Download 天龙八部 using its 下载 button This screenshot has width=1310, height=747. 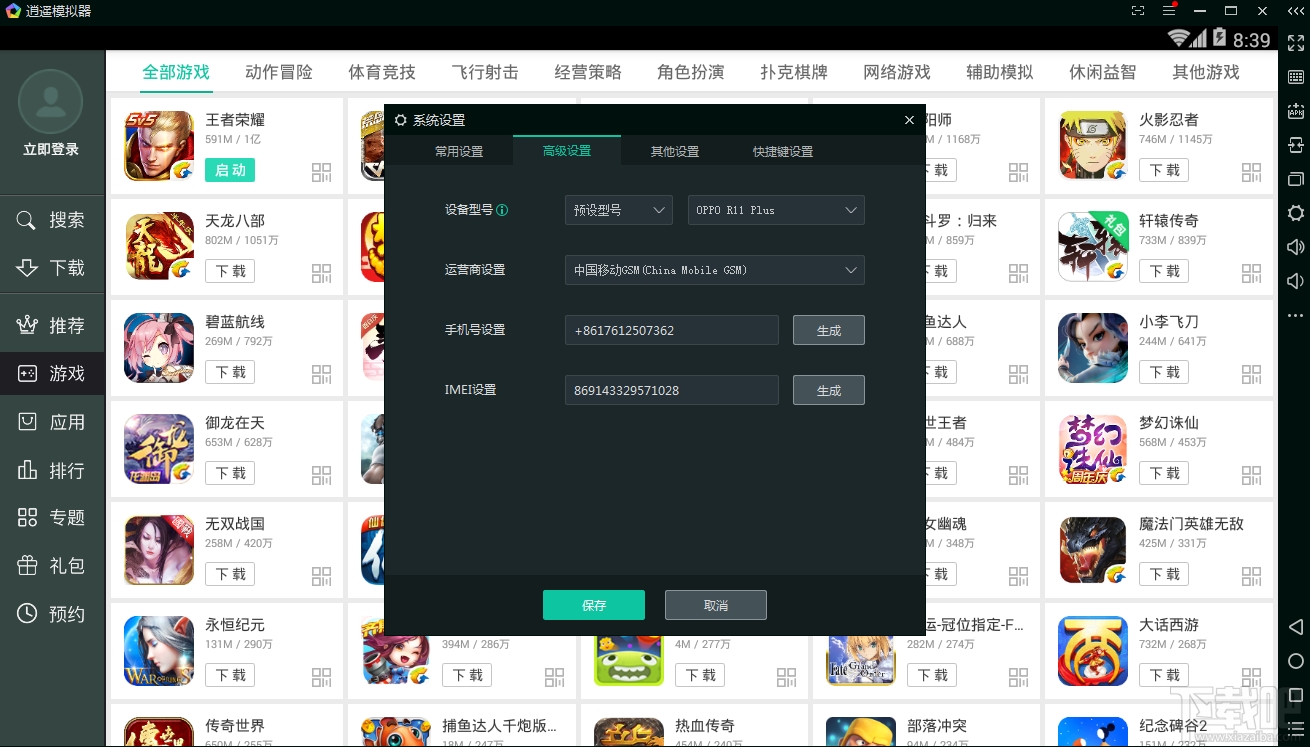point(230,271)
